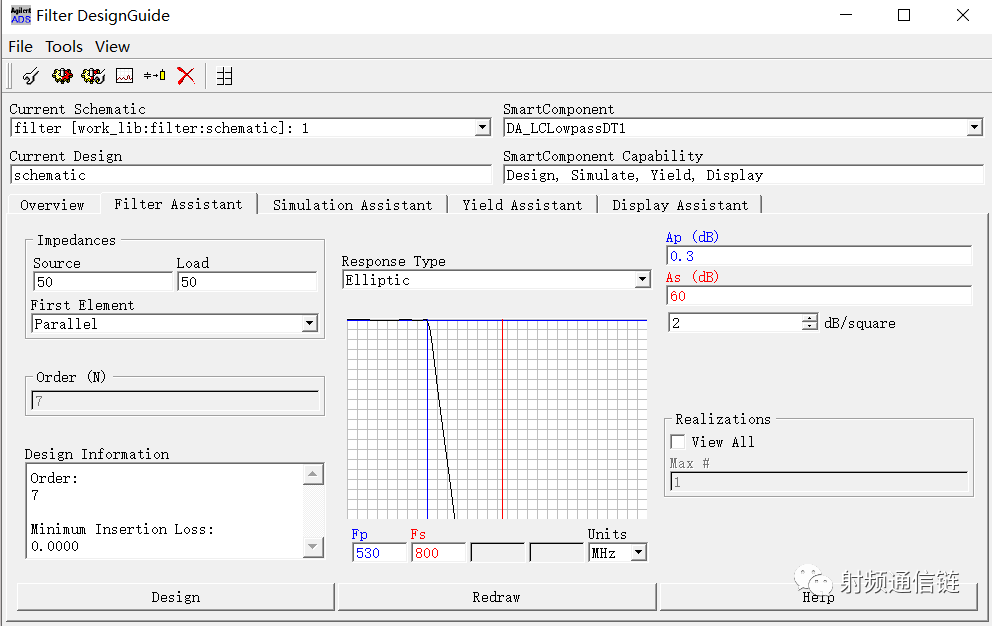The image size is (992, 626).
Task: Open the Display results graph icon
Action: coord(125,77)
